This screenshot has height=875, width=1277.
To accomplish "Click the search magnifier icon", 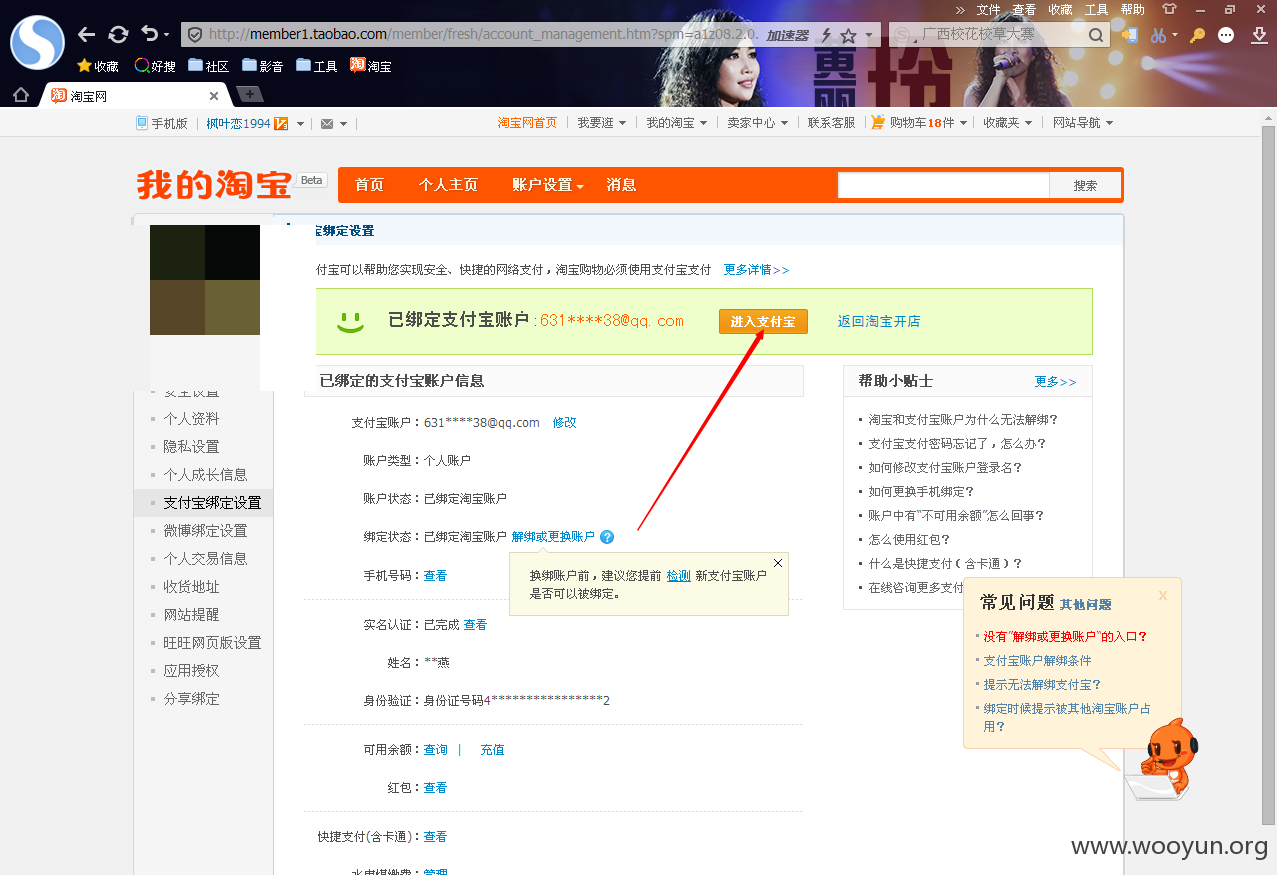I will (x=1096, y=35).
